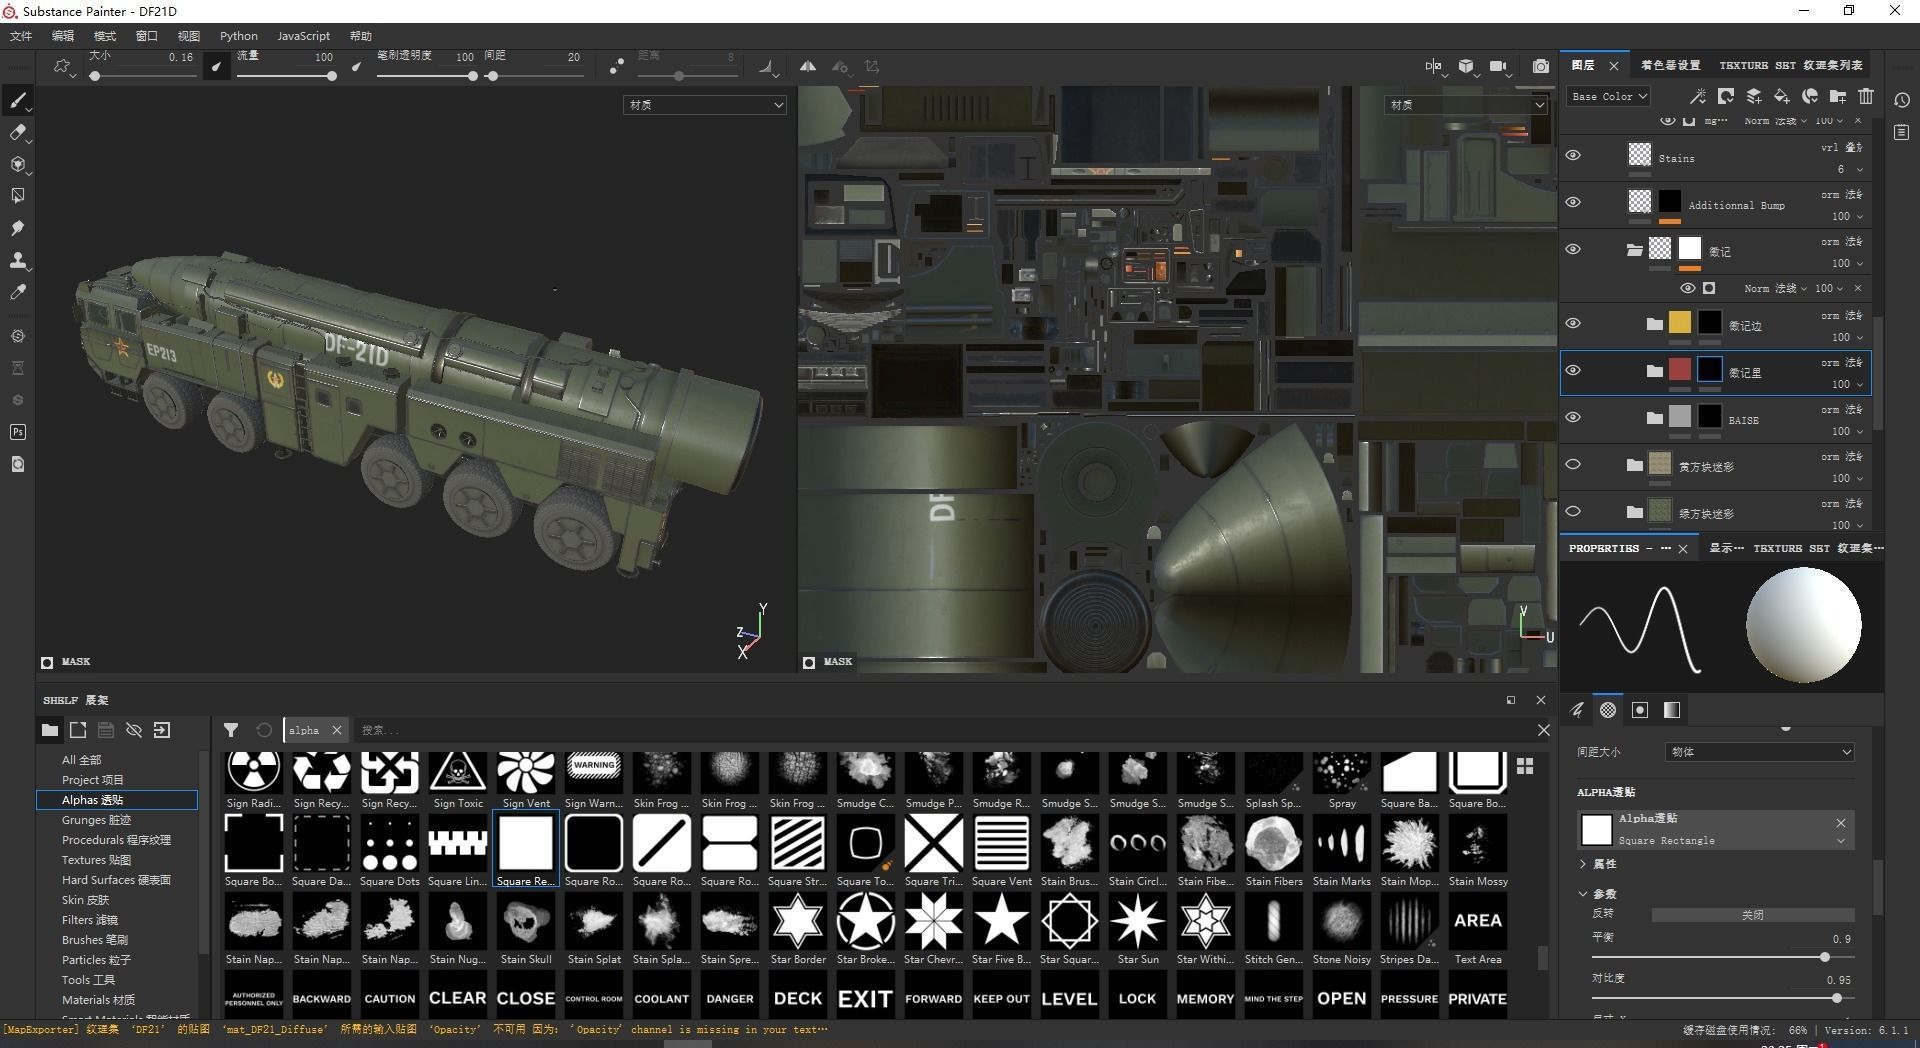1920x1048 pixels.
Task: Take viewport screenshot with camera icon
Action: pyautogui.click(x=1541, y=67)
